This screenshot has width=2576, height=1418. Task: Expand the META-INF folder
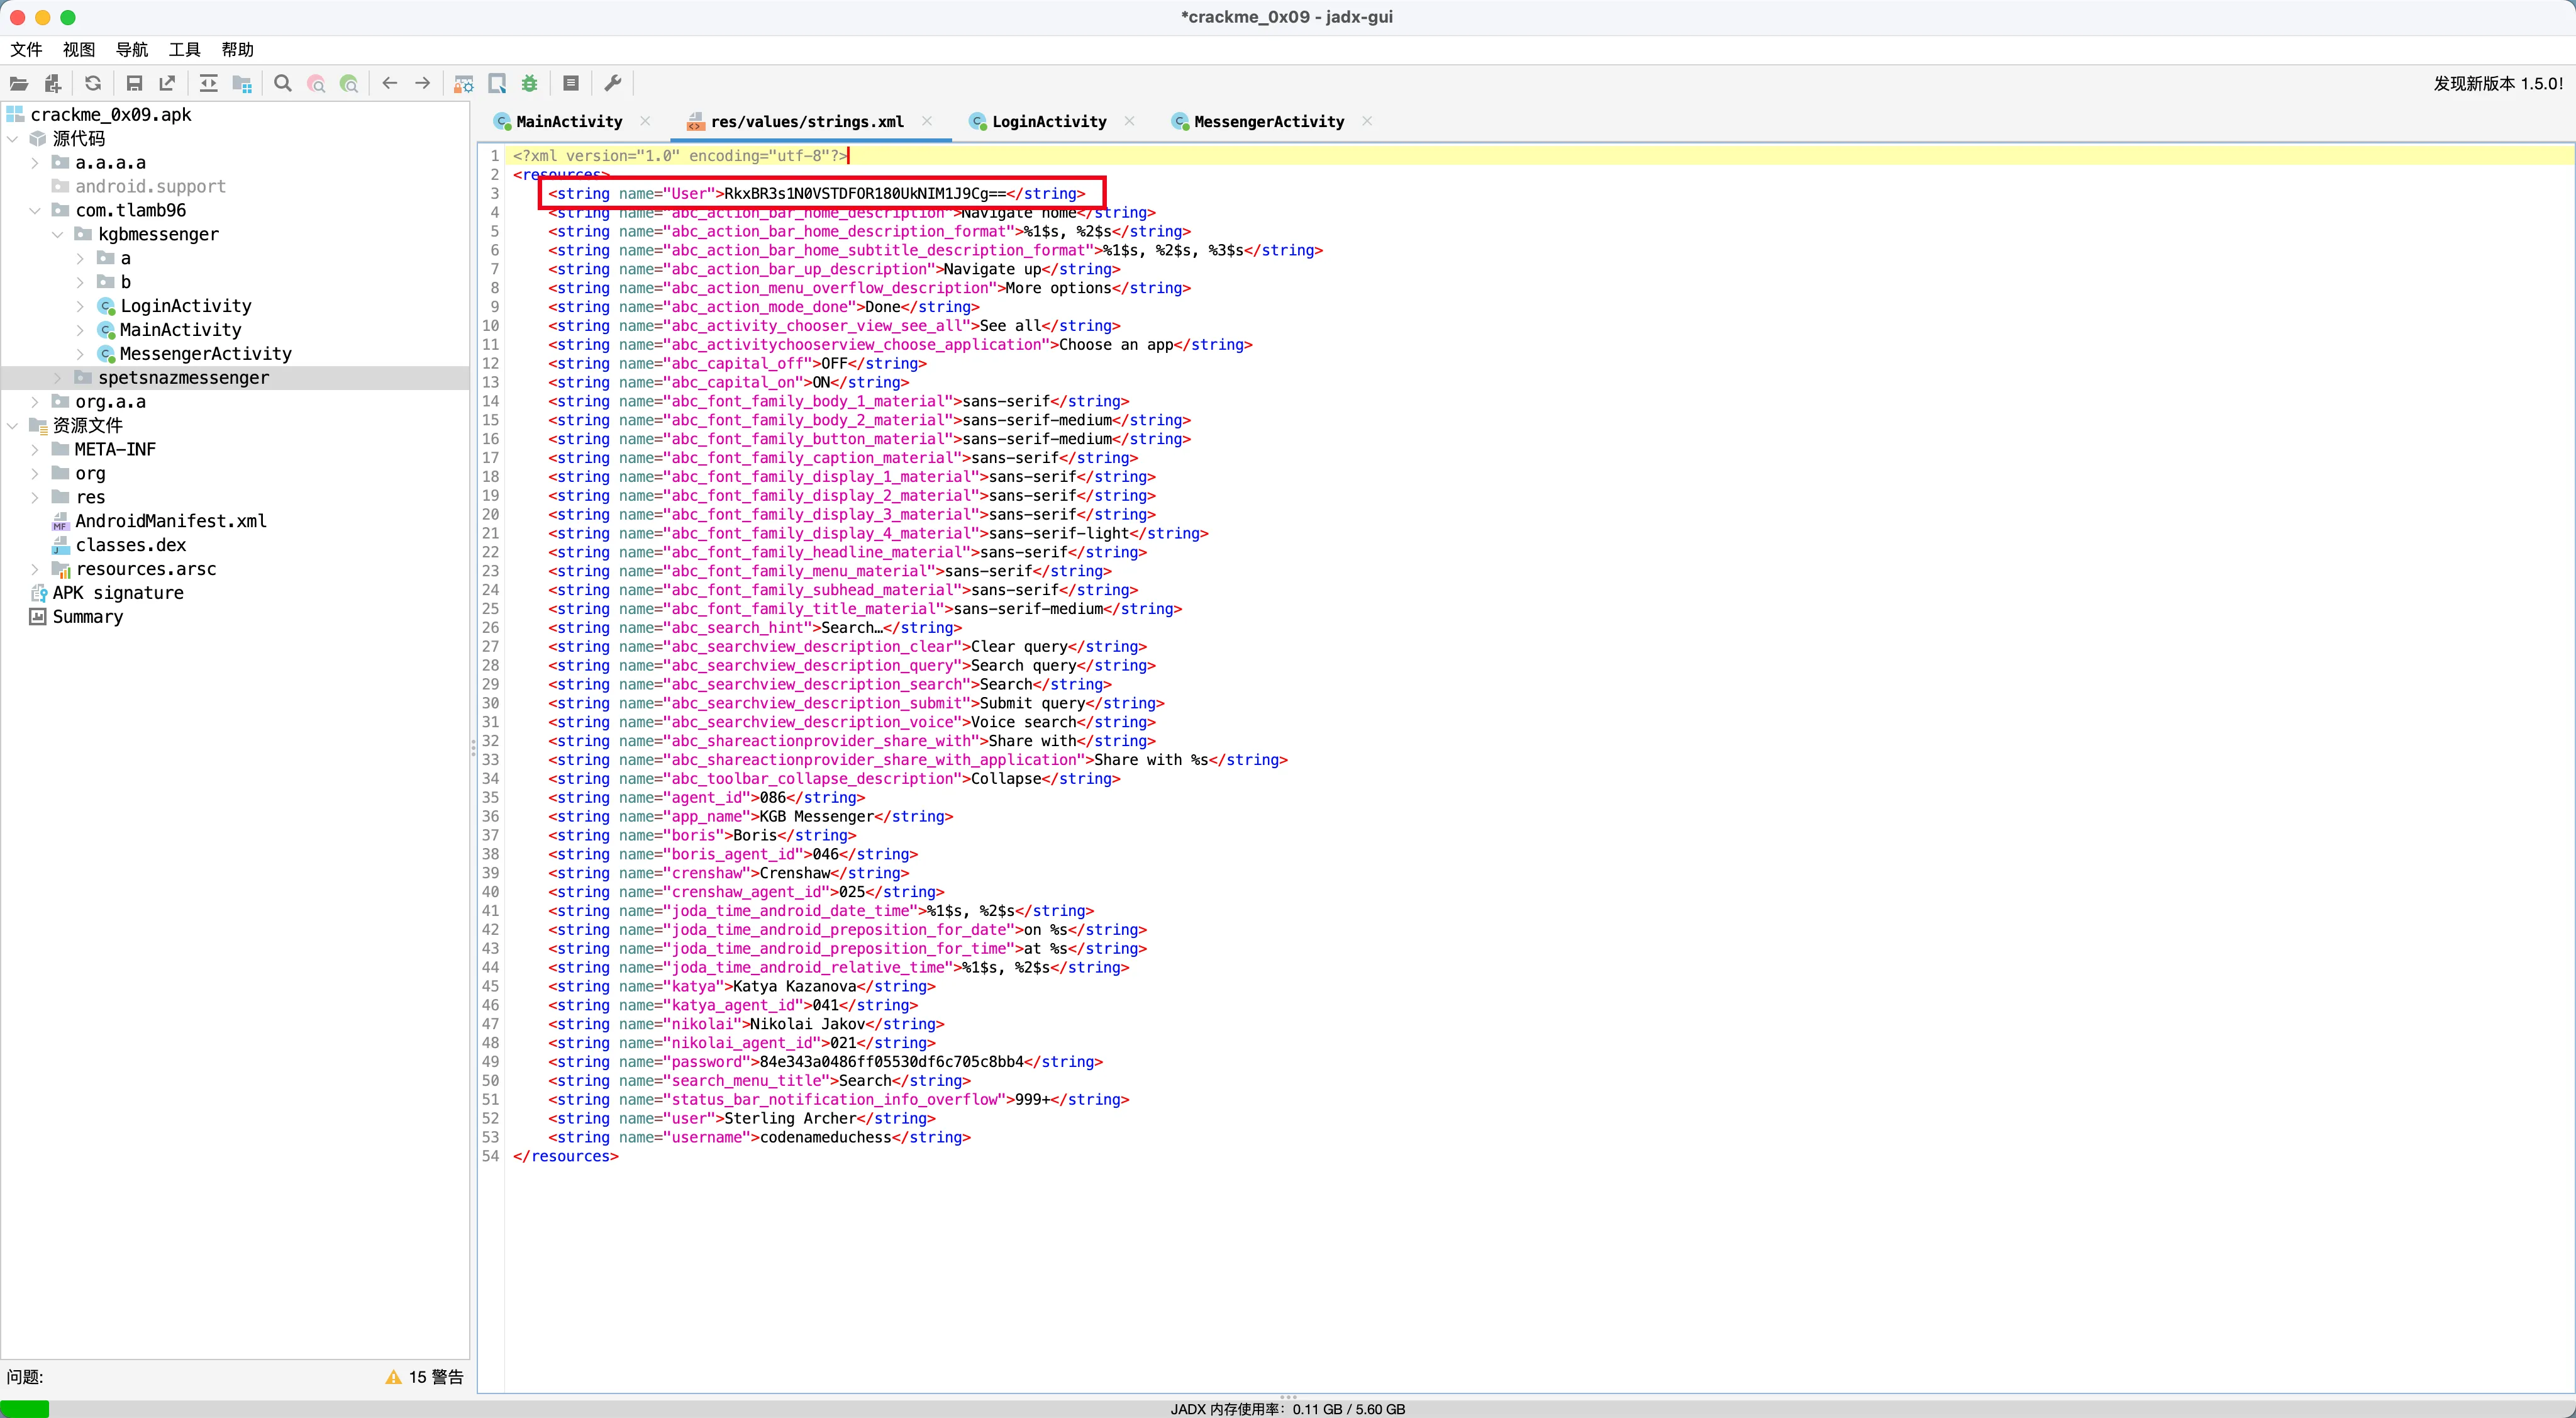pyautogui.click(x=35, y=449)
